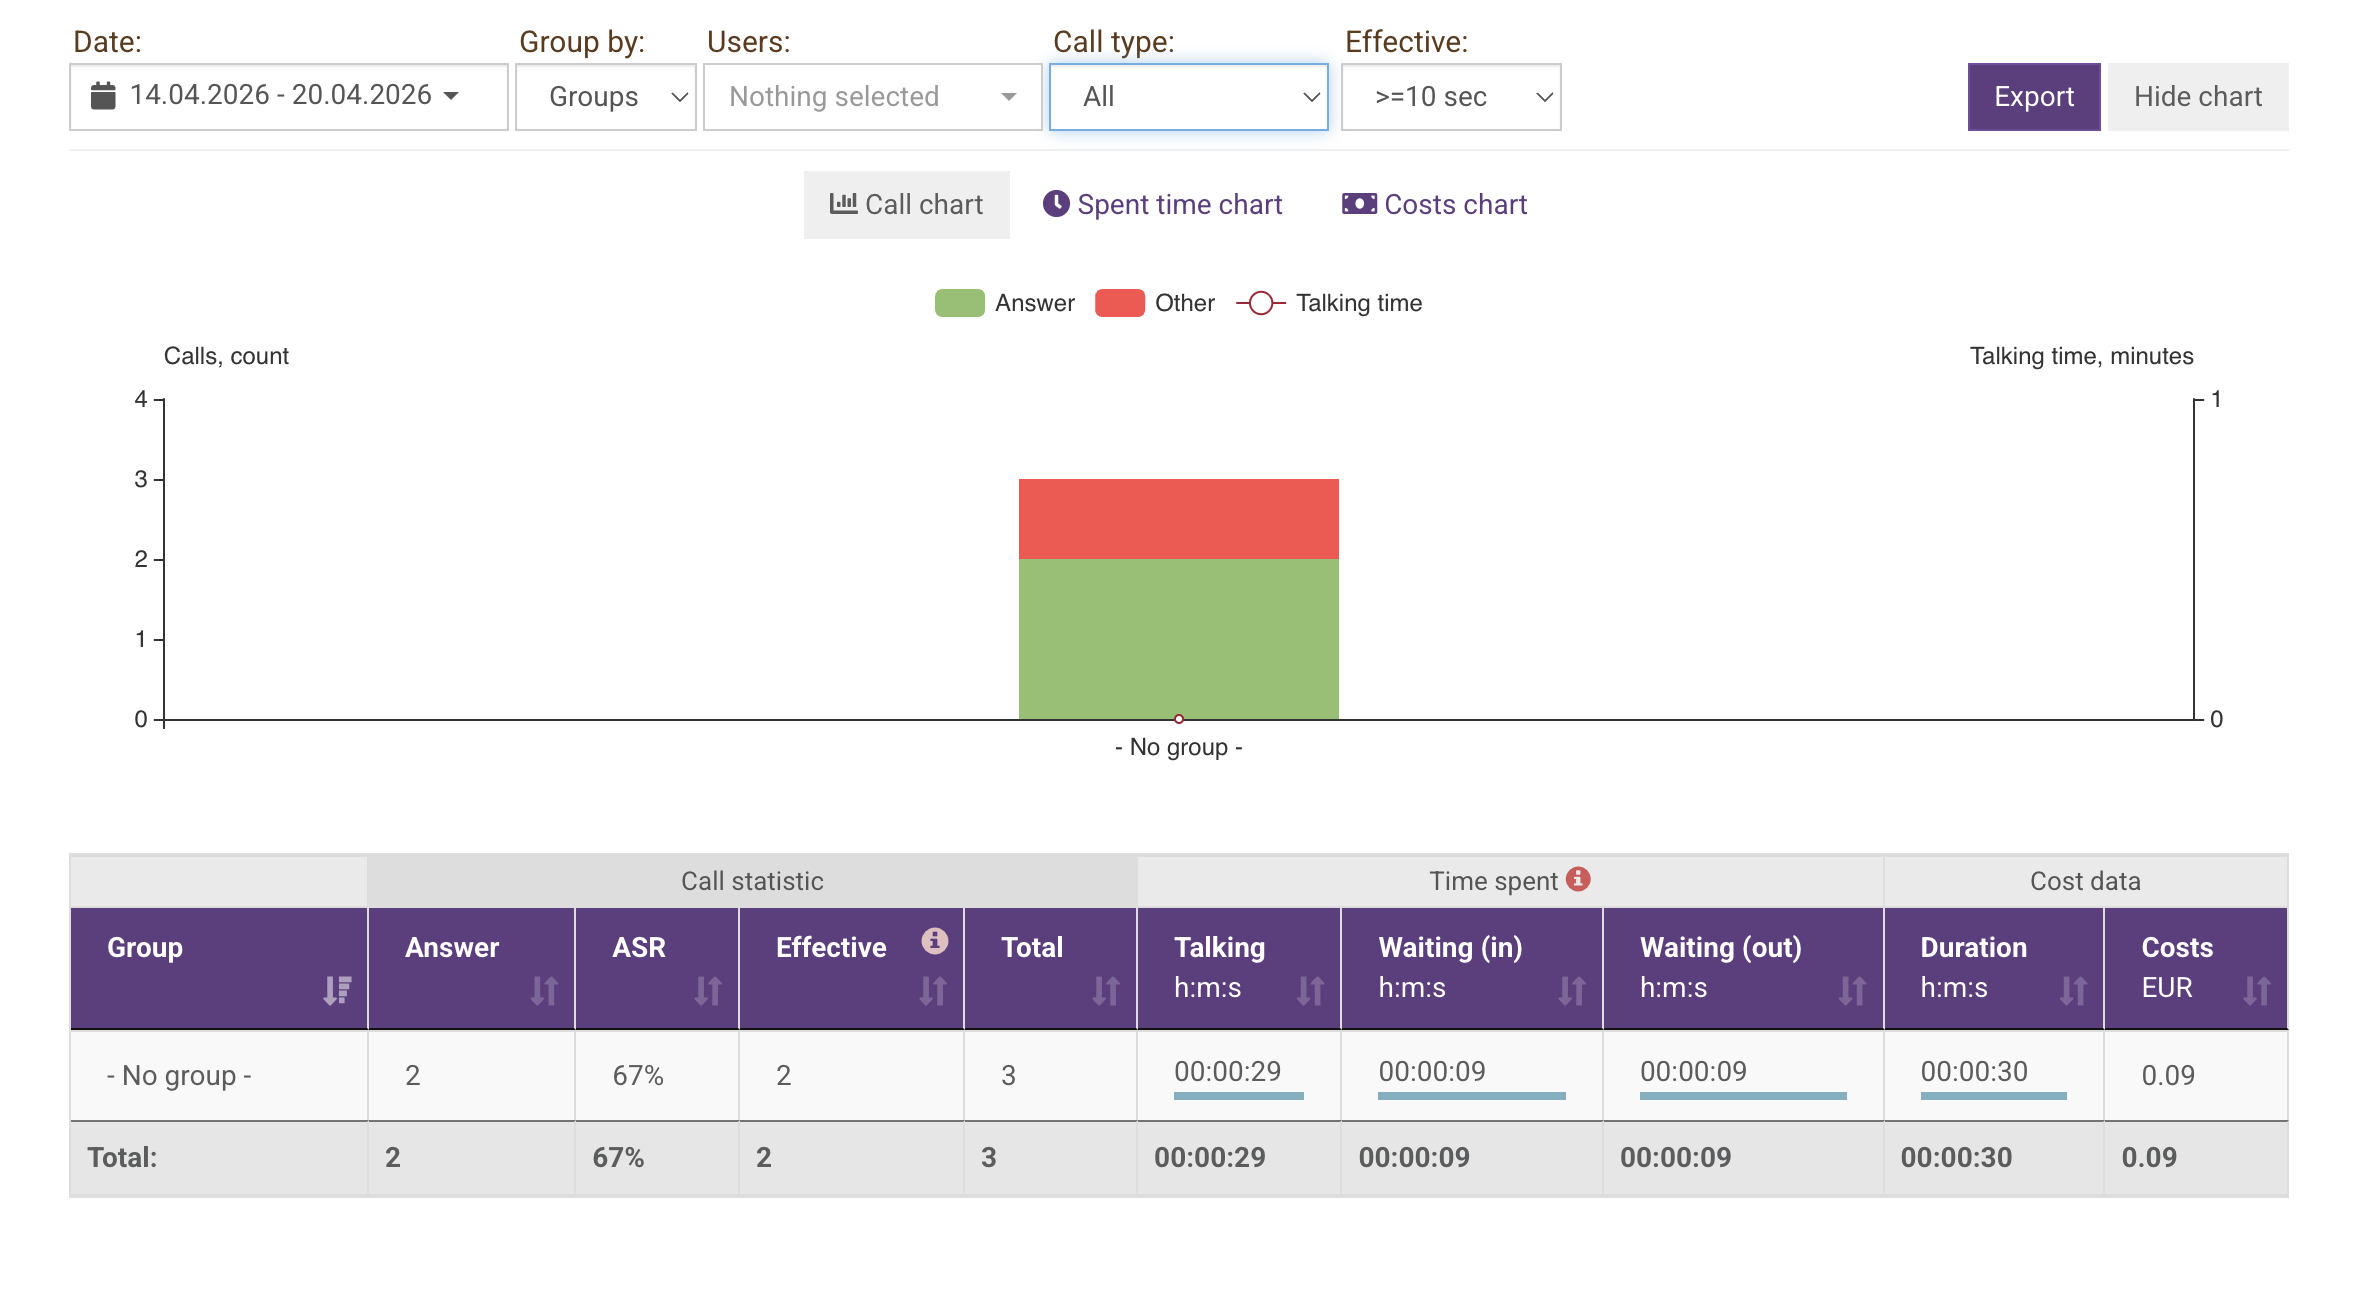Toggle Answer series in chart legend
2364x1294 pixels.
(x=1004, y=303)
